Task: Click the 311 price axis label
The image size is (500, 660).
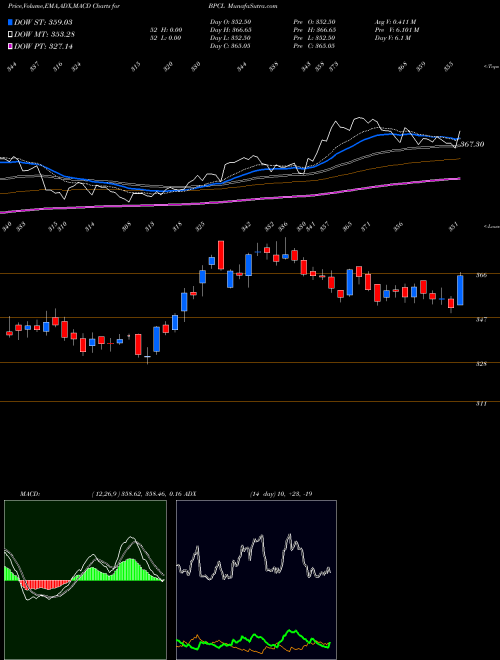Action: [482, 404]
